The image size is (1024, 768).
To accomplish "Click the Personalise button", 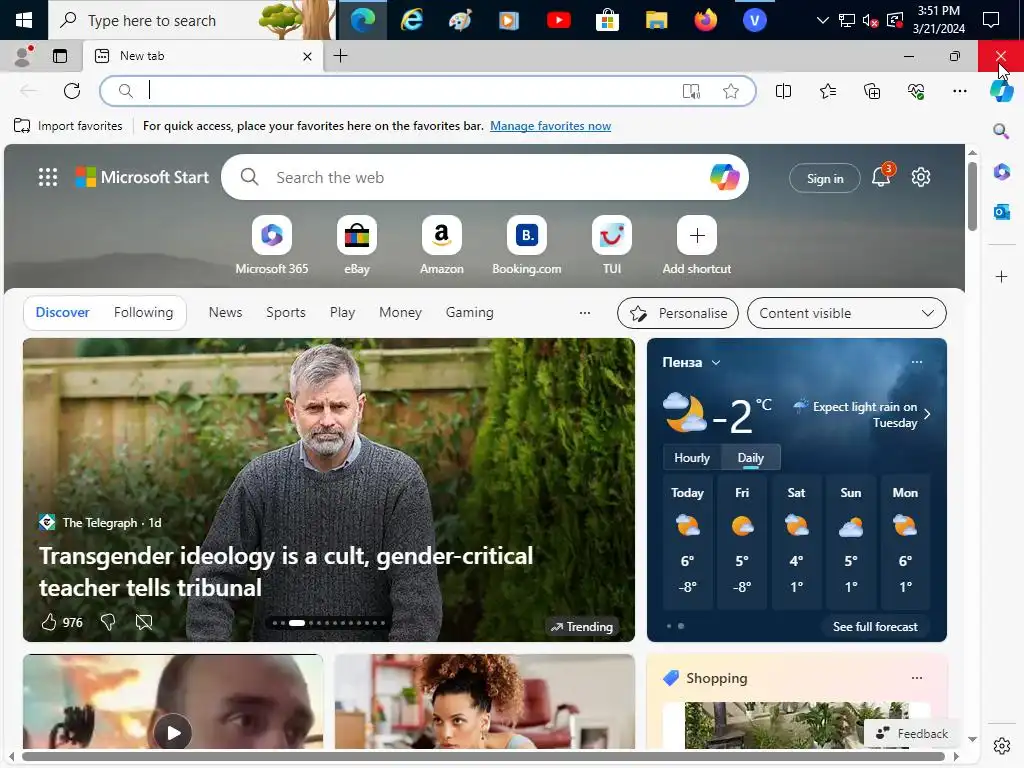I will pyautogui.click(x=678, y=313).
